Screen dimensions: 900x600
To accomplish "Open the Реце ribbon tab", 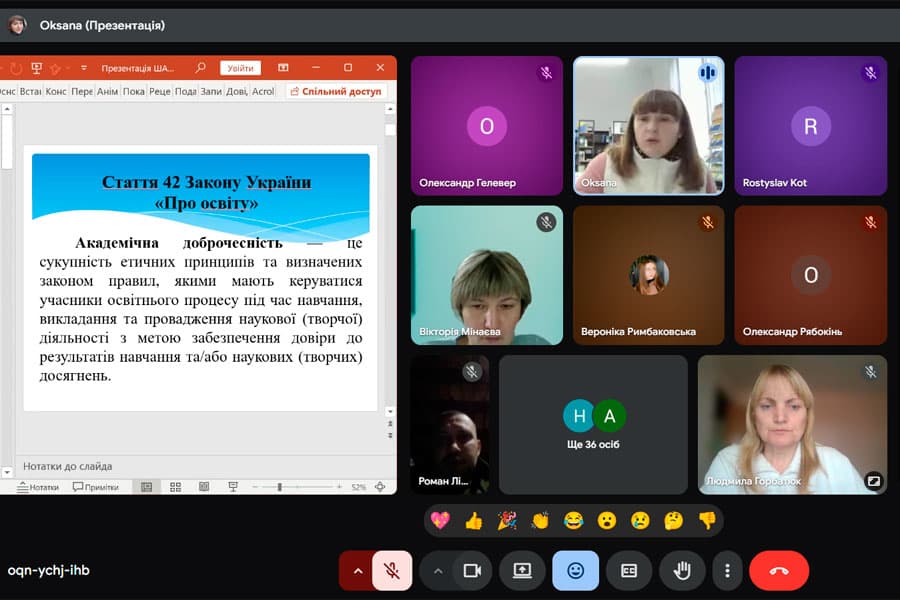I will [160, 91].
